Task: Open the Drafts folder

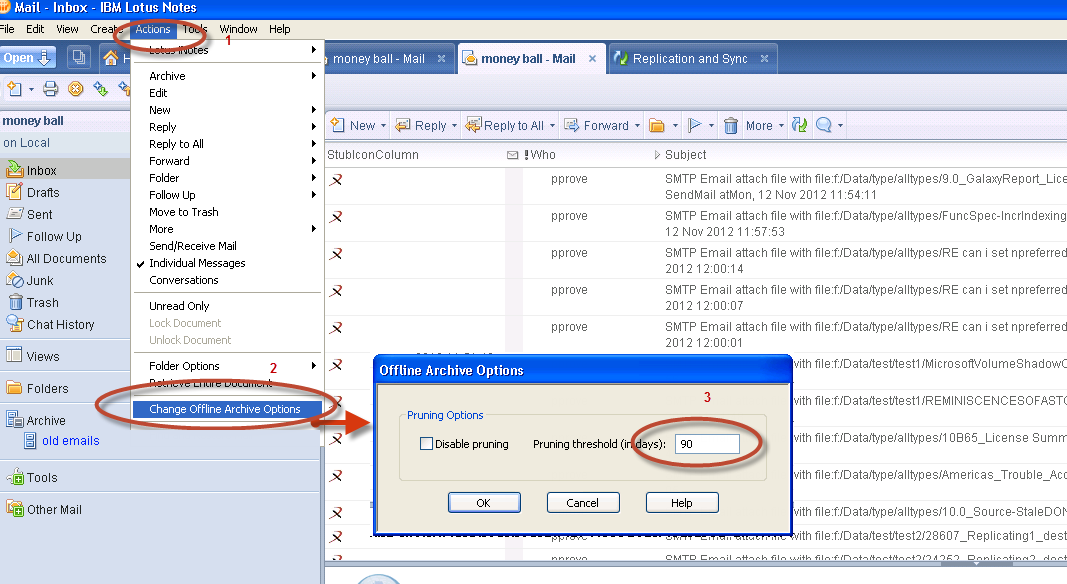Action: click(x=43, y=193)
